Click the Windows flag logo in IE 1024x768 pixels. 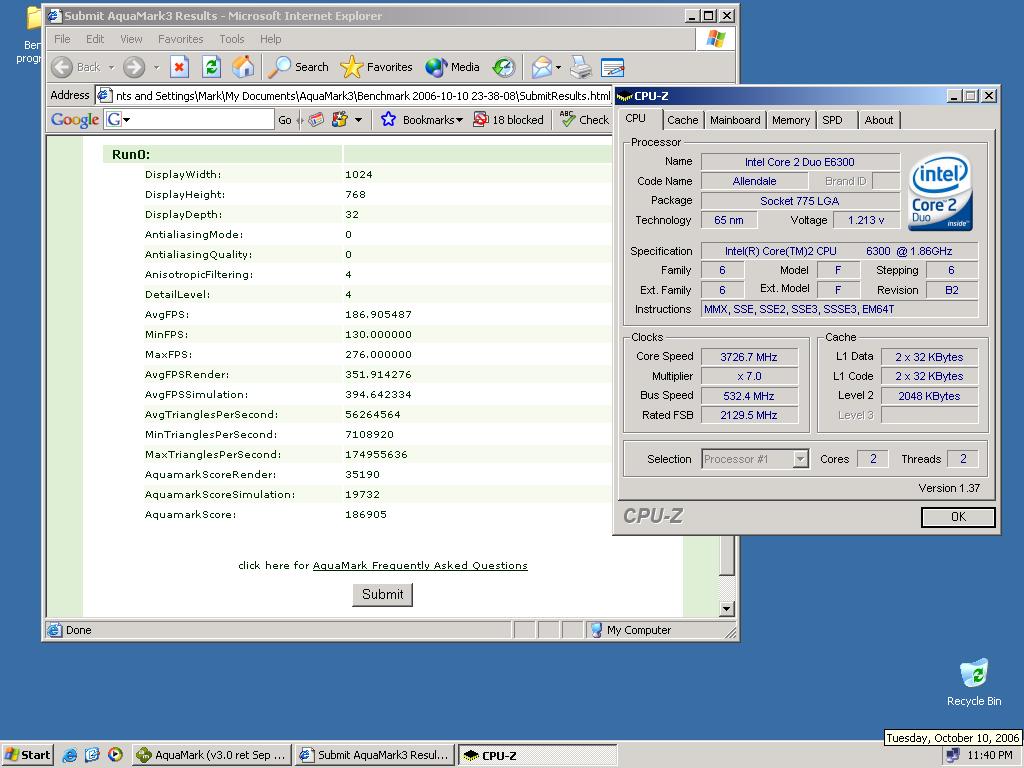click(716, 39)
